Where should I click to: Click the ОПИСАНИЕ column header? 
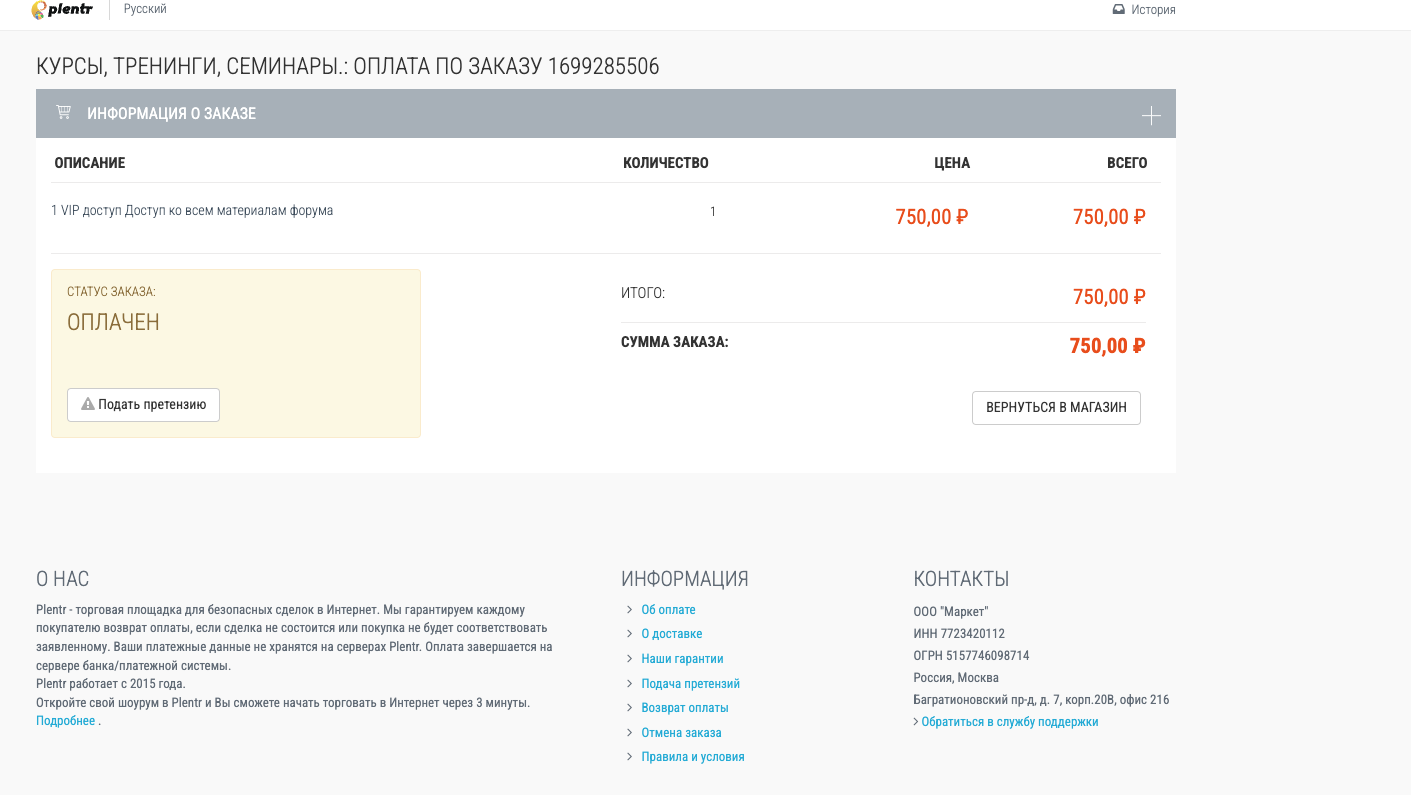[90, 163]
